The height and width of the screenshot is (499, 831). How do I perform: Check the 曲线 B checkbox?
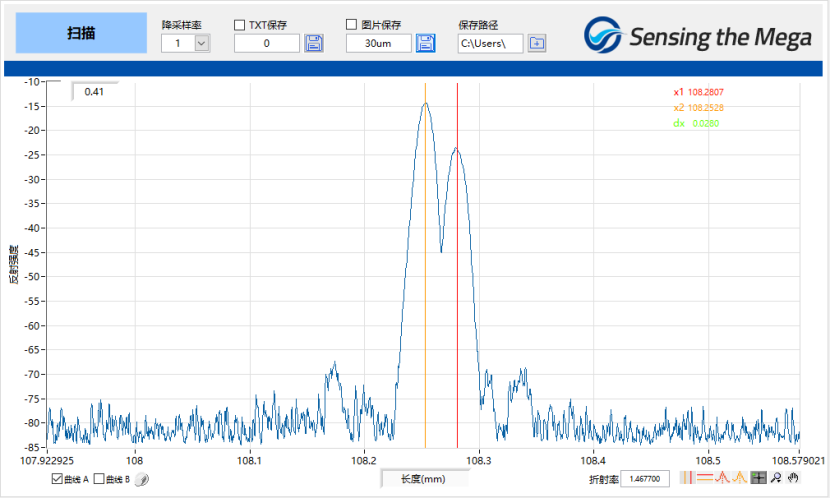click(98, 479)
